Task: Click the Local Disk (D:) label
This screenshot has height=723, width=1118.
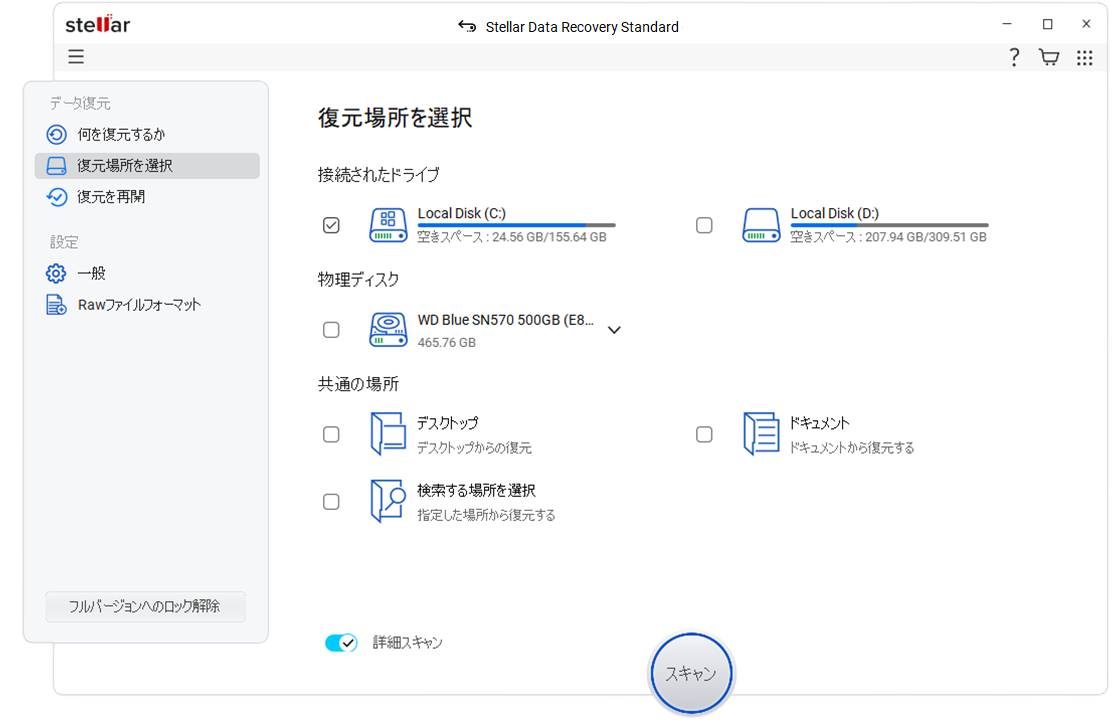Action: (x=834, y=213)
